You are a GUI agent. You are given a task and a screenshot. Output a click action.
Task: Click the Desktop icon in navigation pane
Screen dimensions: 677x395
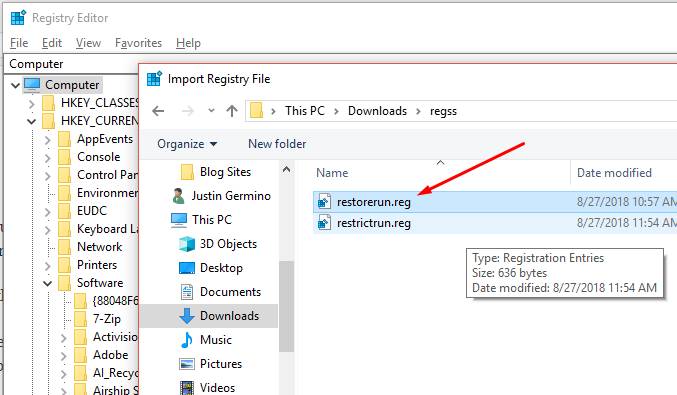[187, 268]
